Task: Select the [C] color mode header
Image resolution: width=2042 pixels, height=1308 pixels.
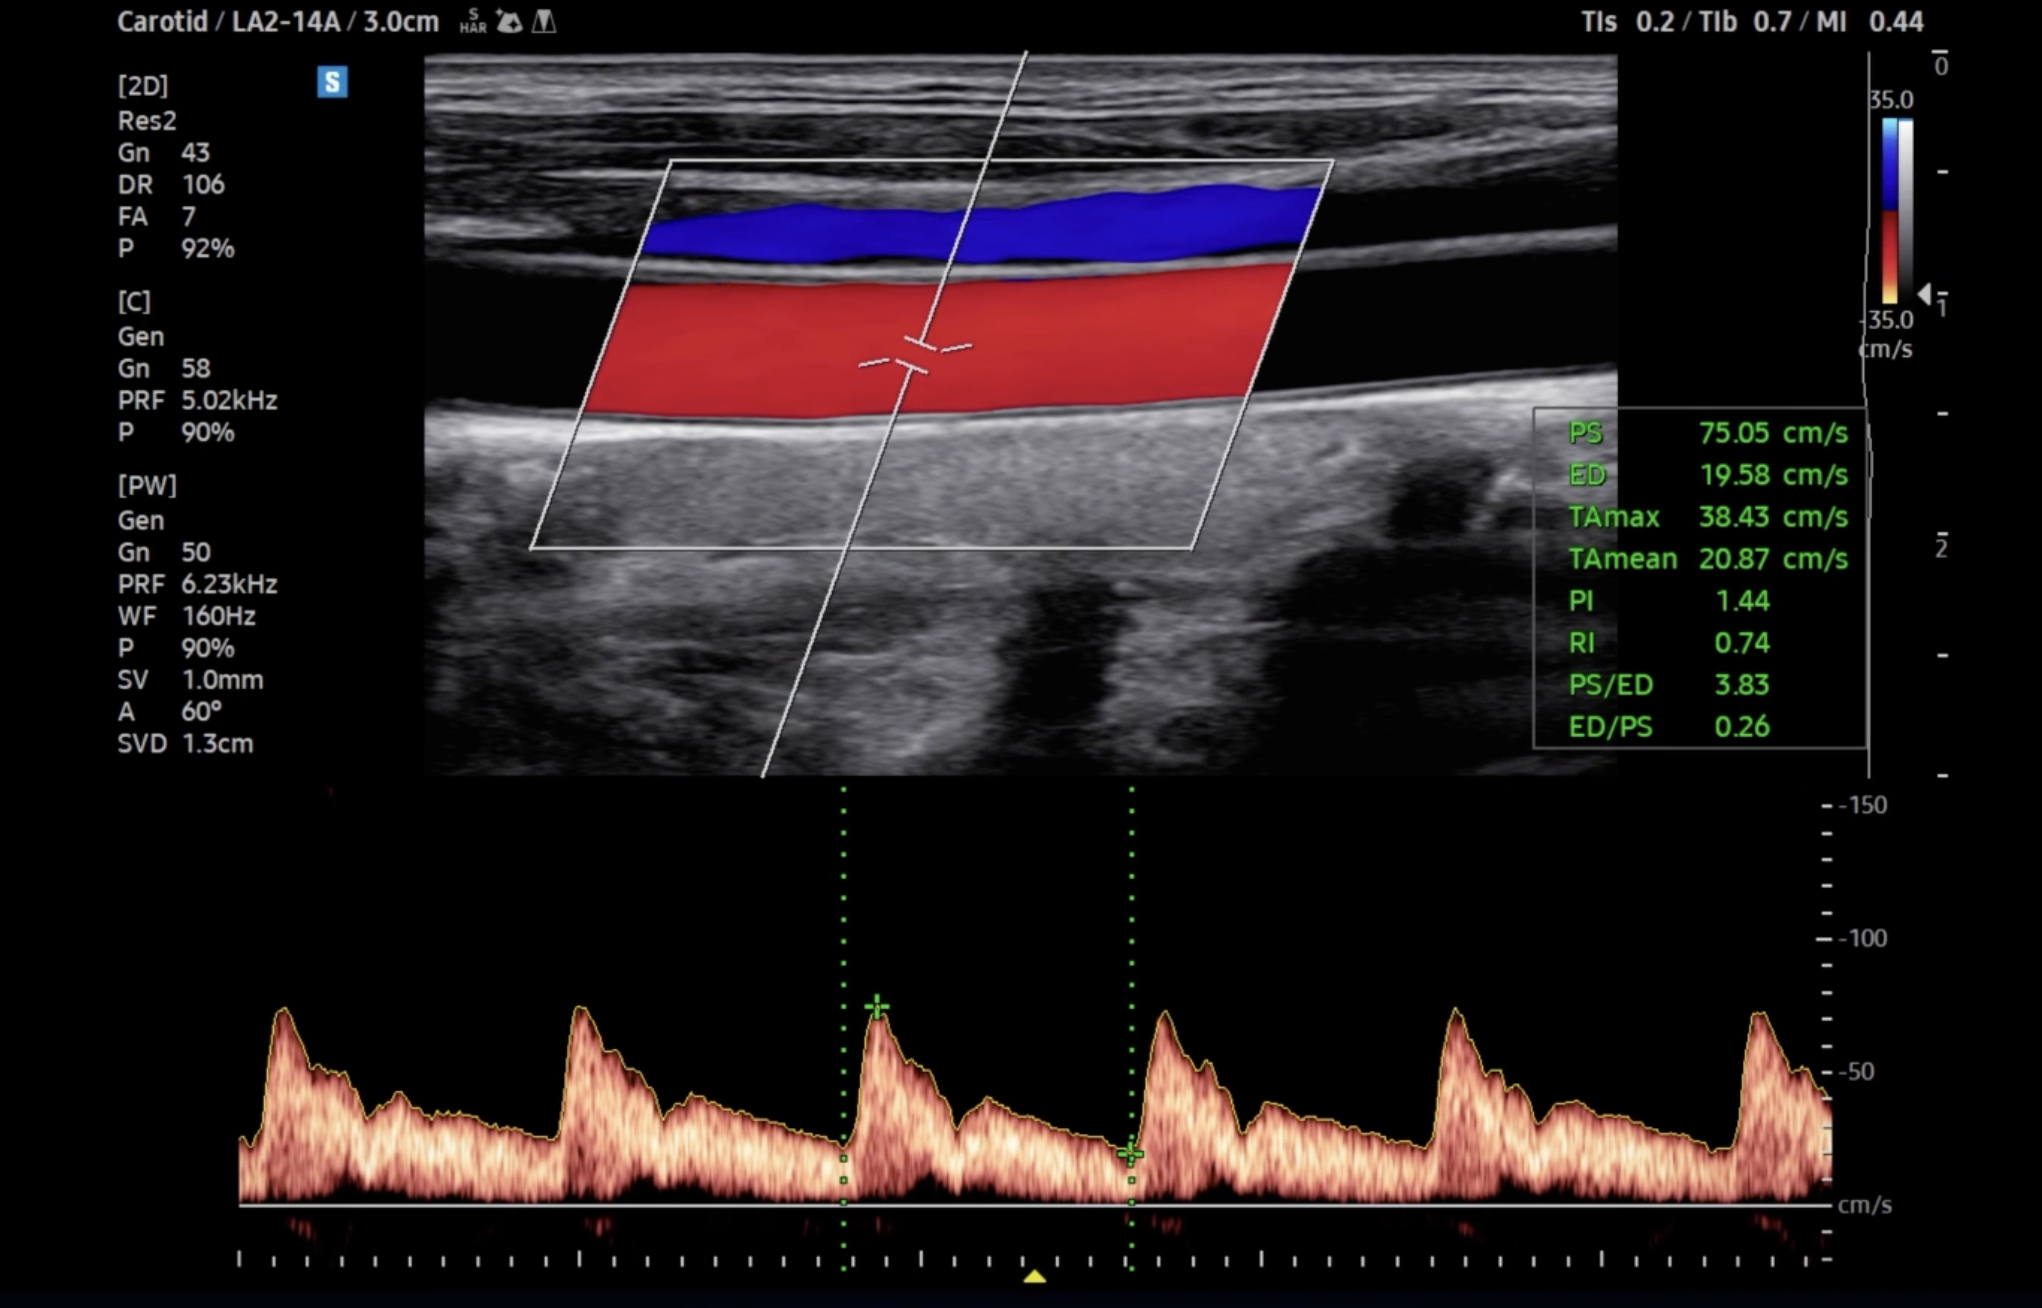Action: point(134,302)
